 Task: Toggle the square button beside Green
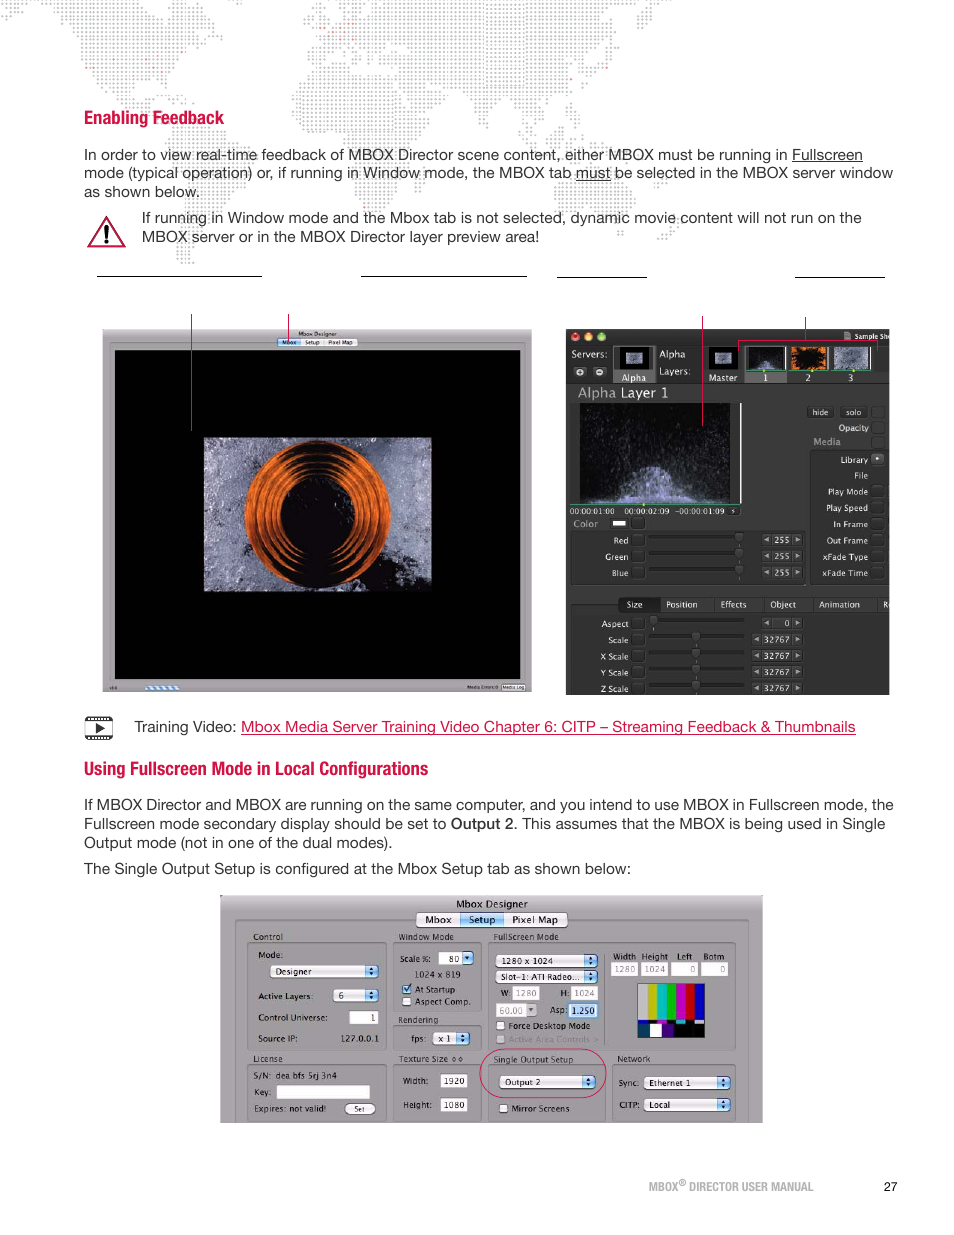click(638, 556)
